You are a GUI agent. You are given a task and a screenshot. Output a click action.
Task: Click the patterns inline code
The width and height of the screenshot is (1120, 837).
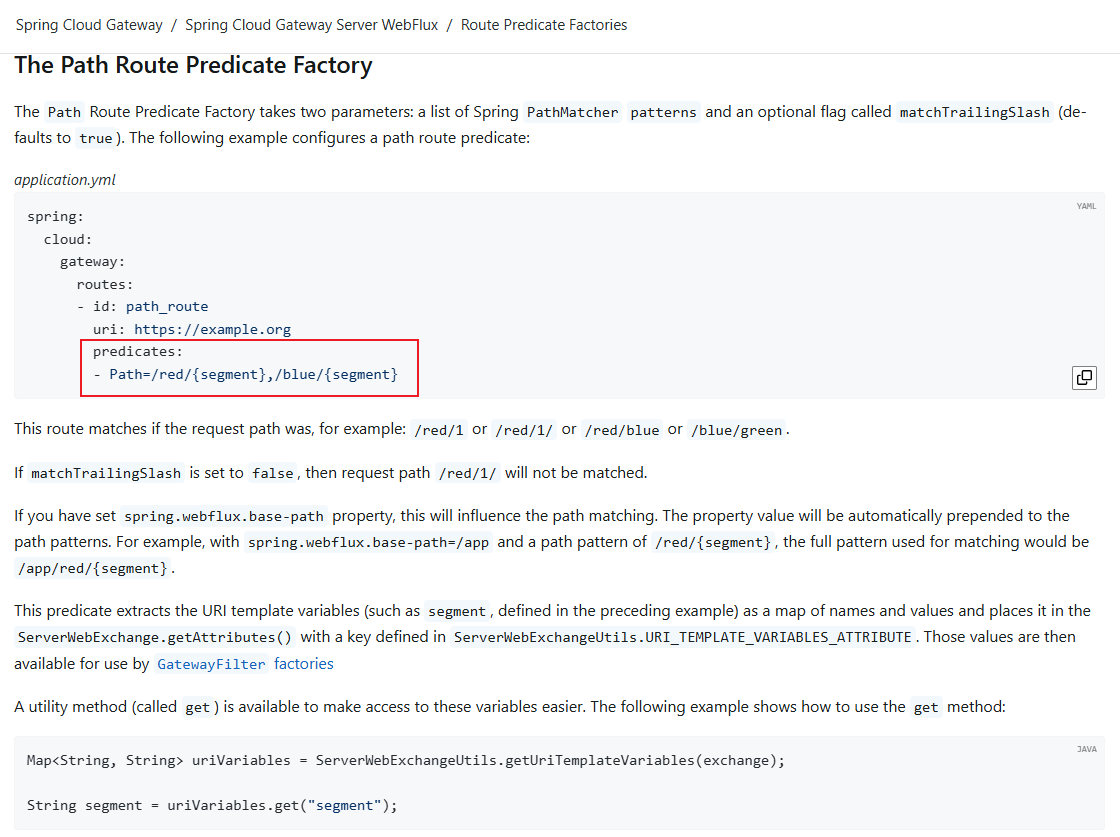click(x=663, y=112)
